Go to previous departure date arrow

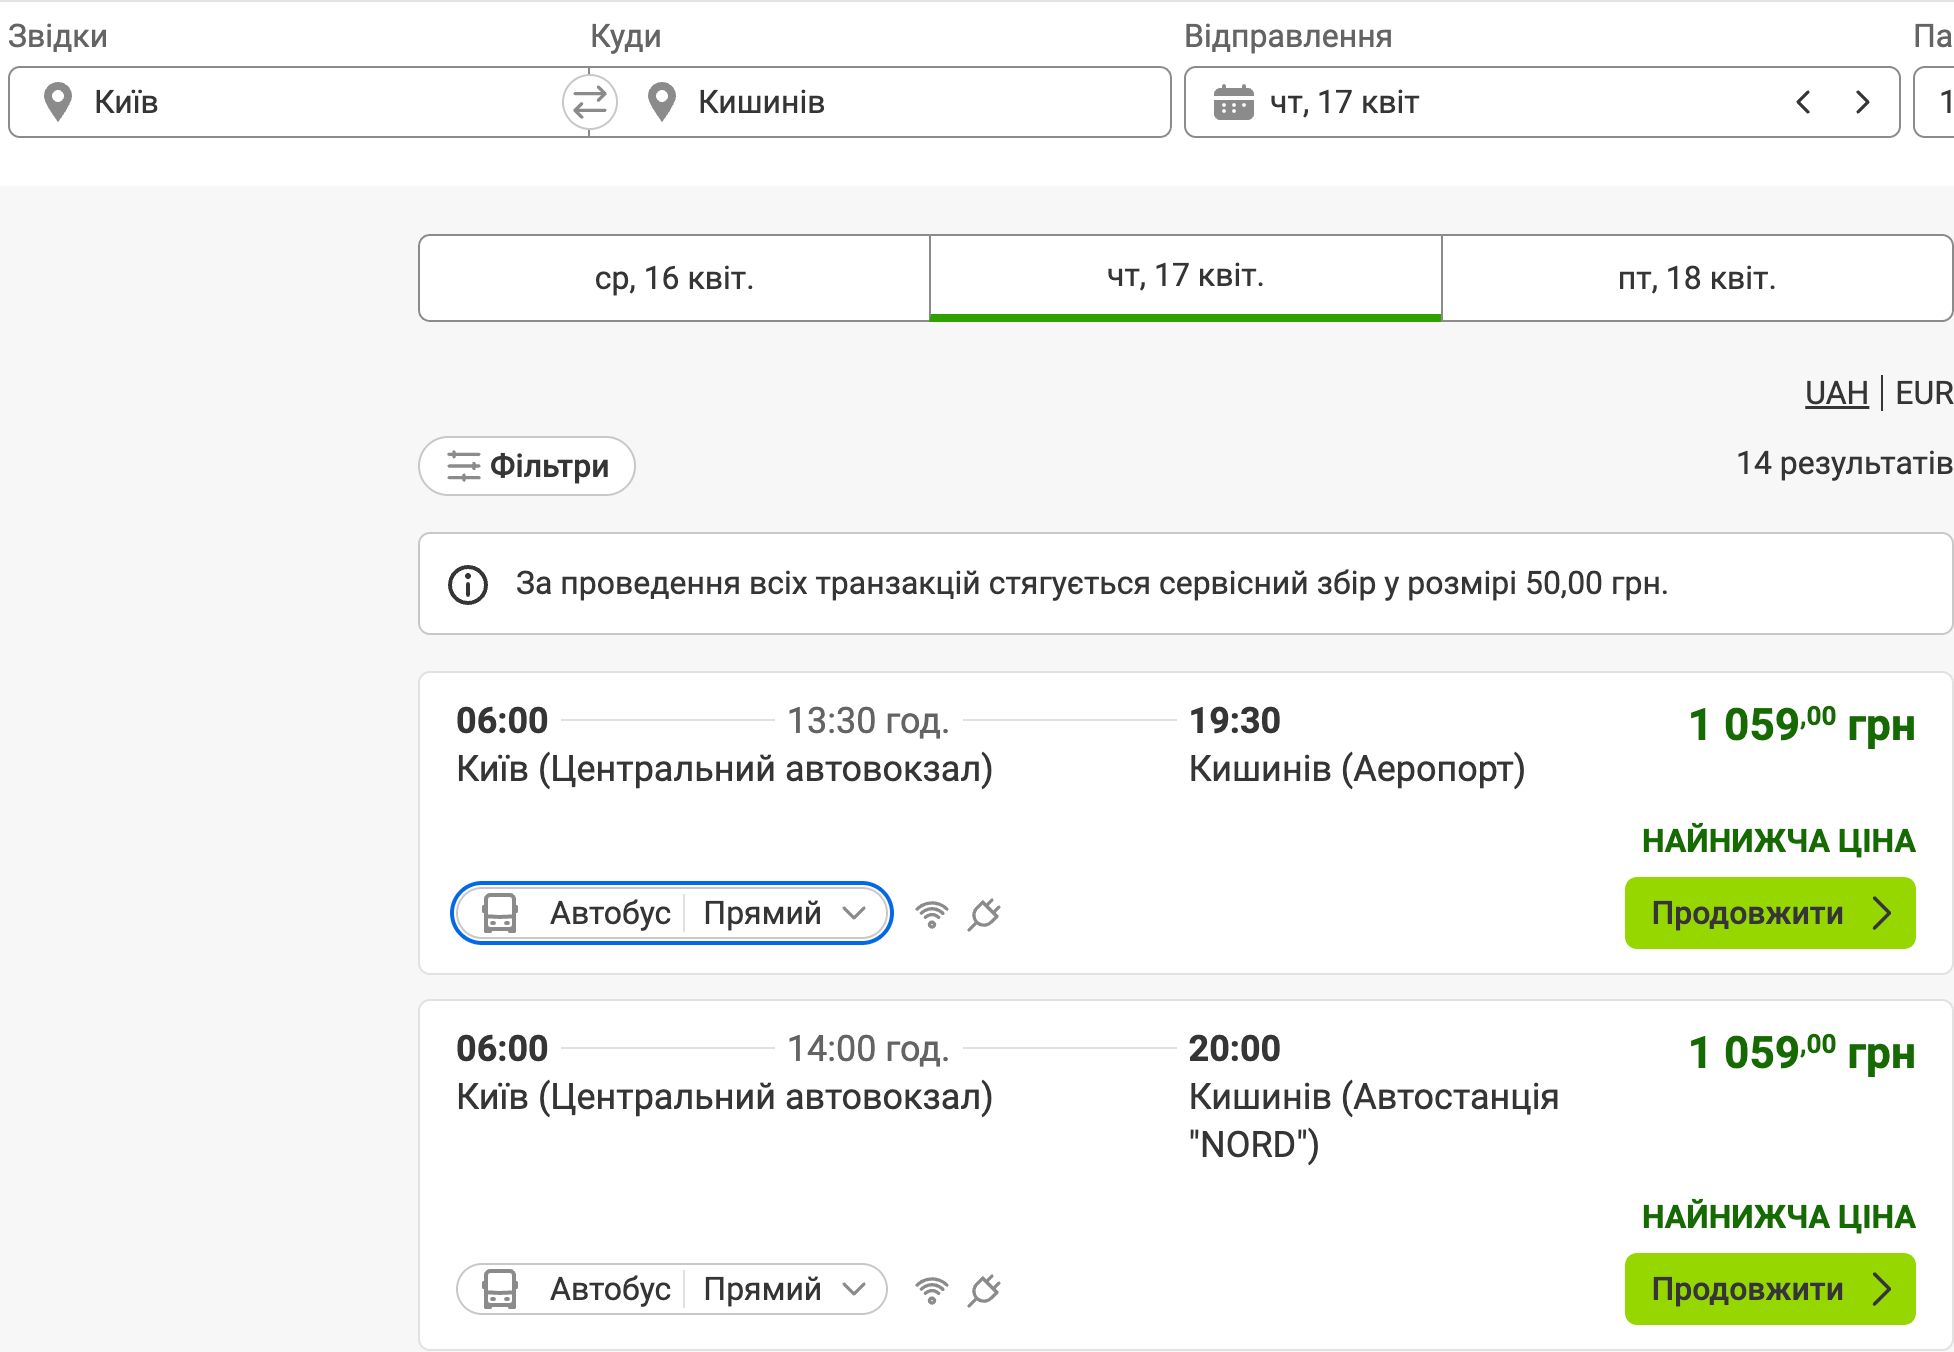(x=1803, y=102)
